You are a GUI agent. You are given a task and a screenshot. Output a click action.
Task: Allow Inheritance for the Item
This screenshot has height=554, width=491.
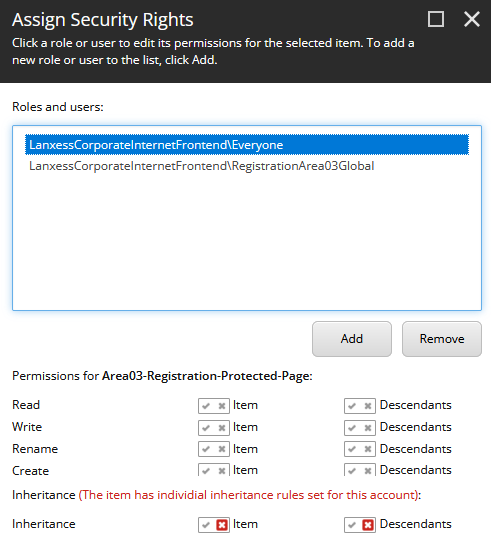click(x=206, y=525)
